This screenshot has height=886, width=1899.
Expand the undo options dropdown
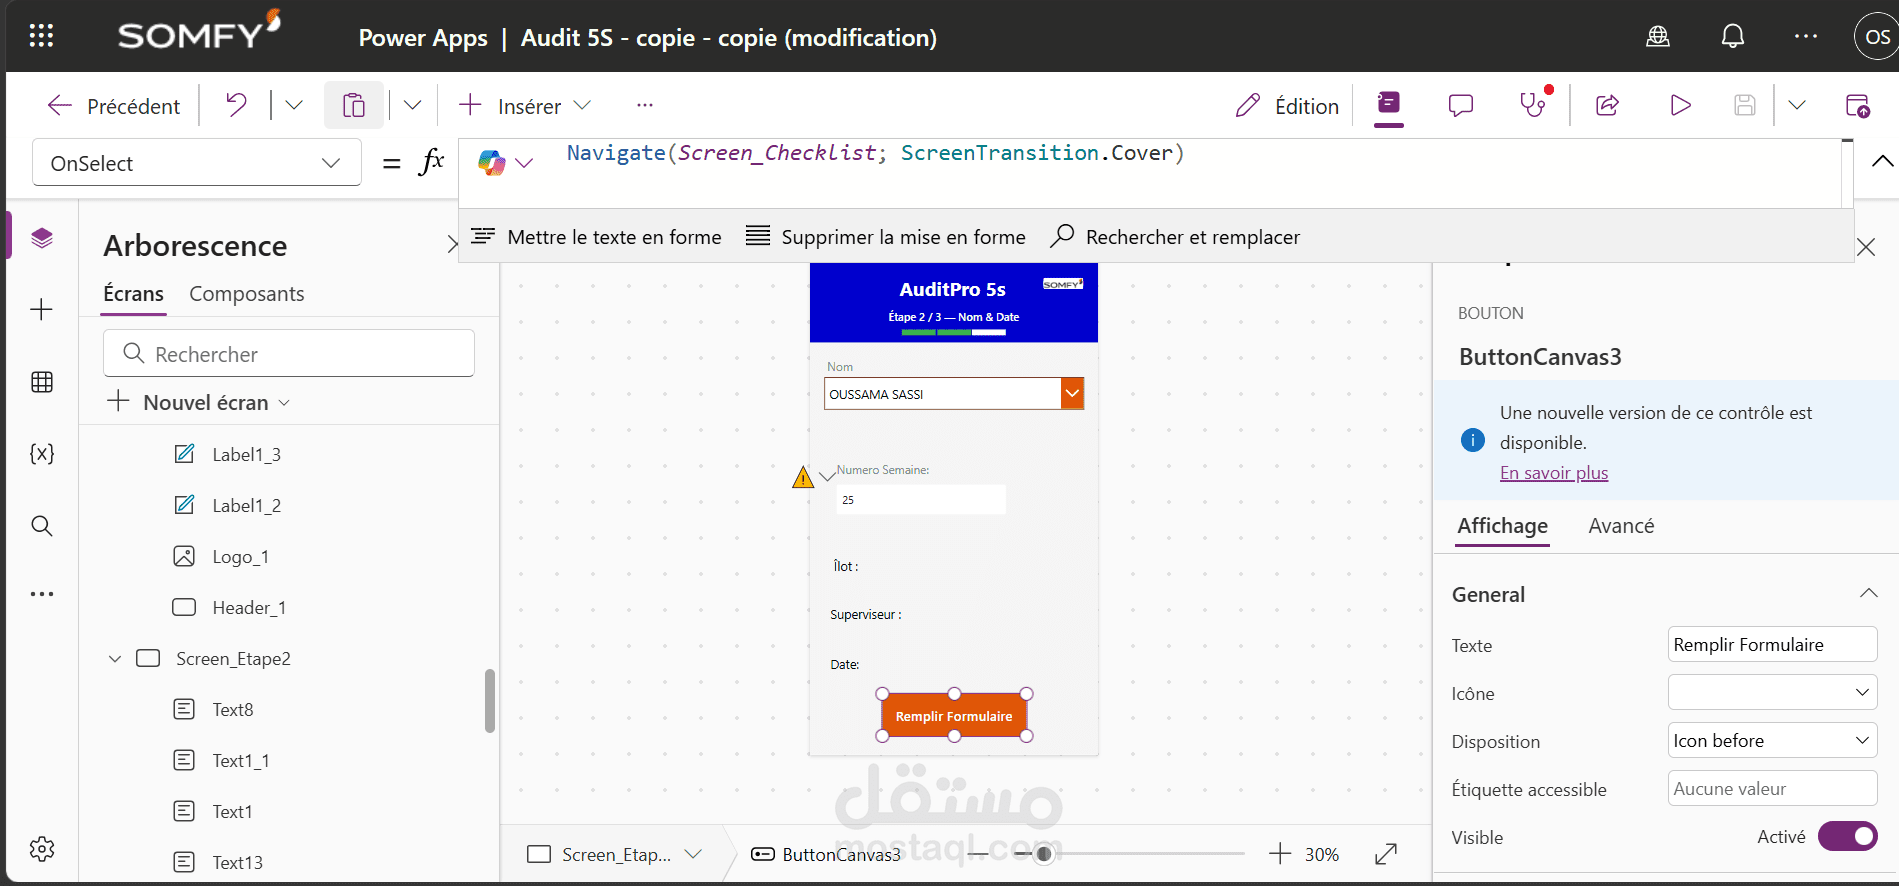point(294,105)
